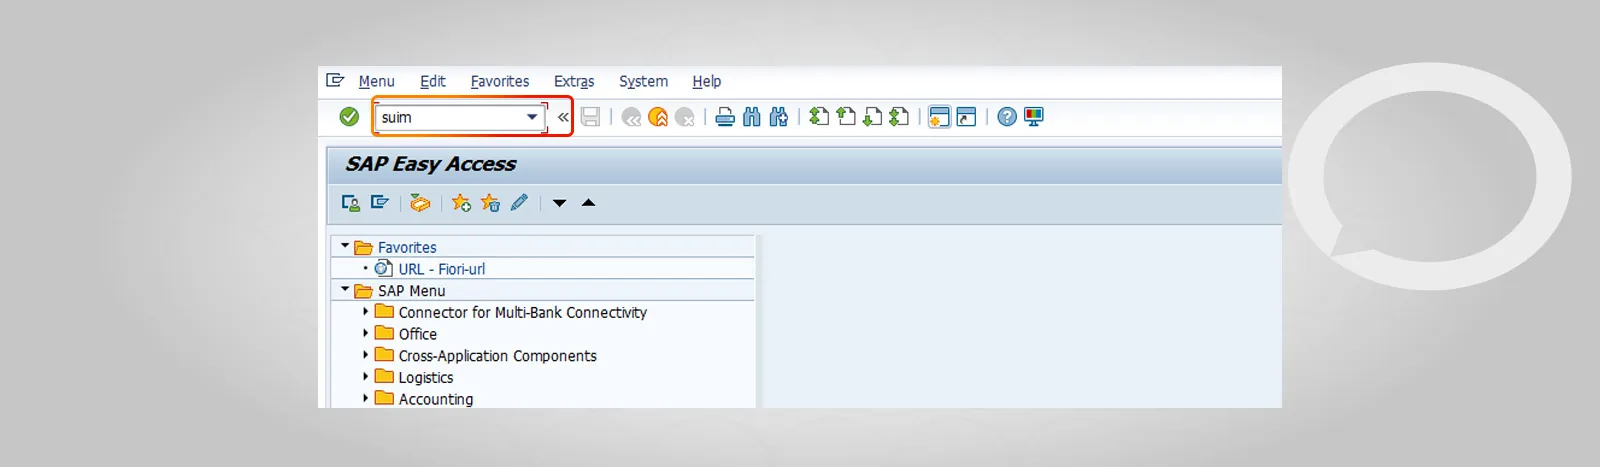Screen dimensions: 1600x467
Task: Click the First Page icon
Action: tap(819, 116)
